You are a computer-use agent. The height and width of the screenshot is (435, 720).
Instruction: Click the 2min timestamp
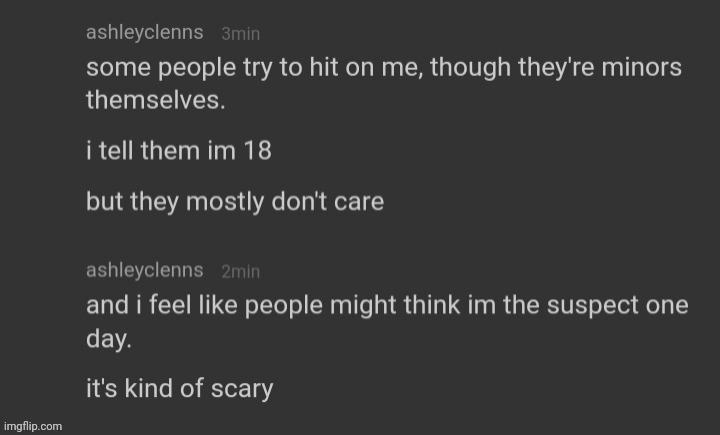[x=241, y=271]
